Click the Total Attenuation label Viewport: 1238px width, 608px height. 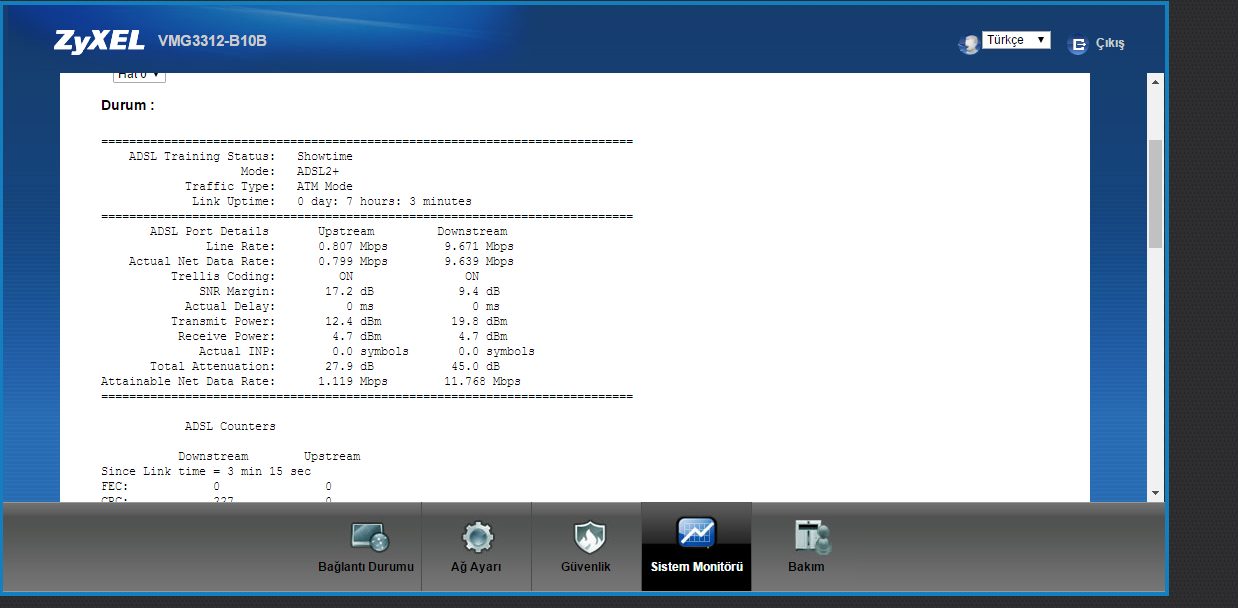click(212, 366)
